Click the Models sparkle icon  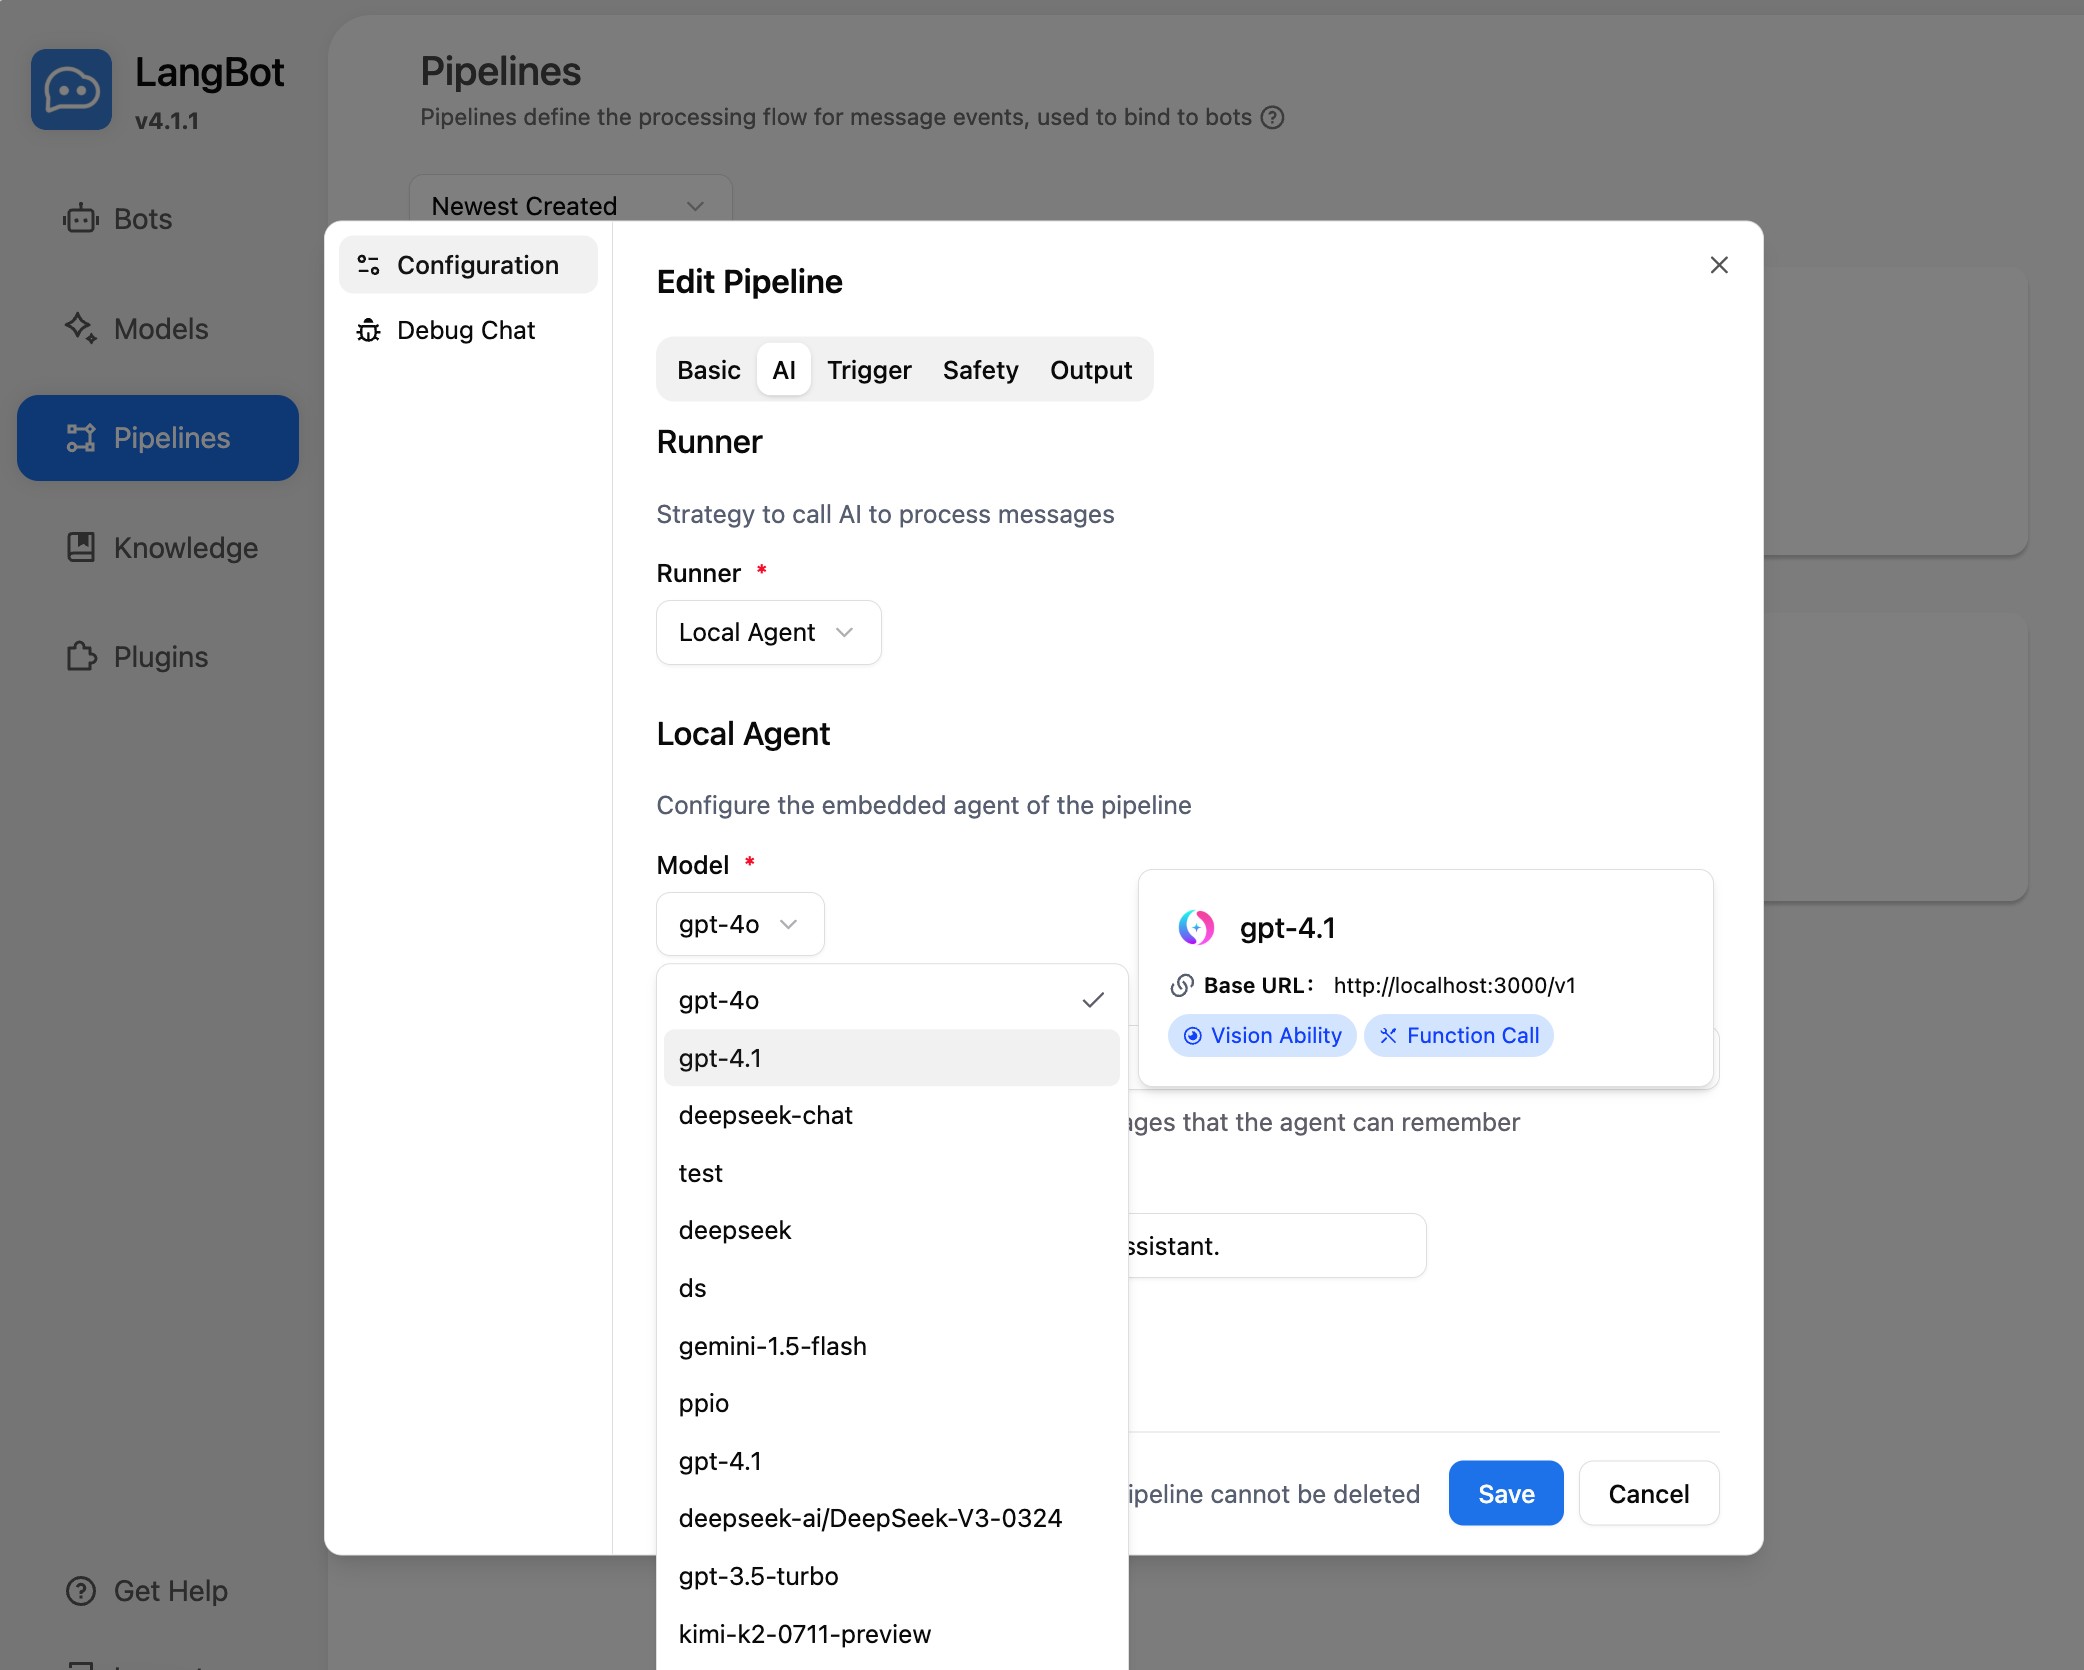click(80, 328)
